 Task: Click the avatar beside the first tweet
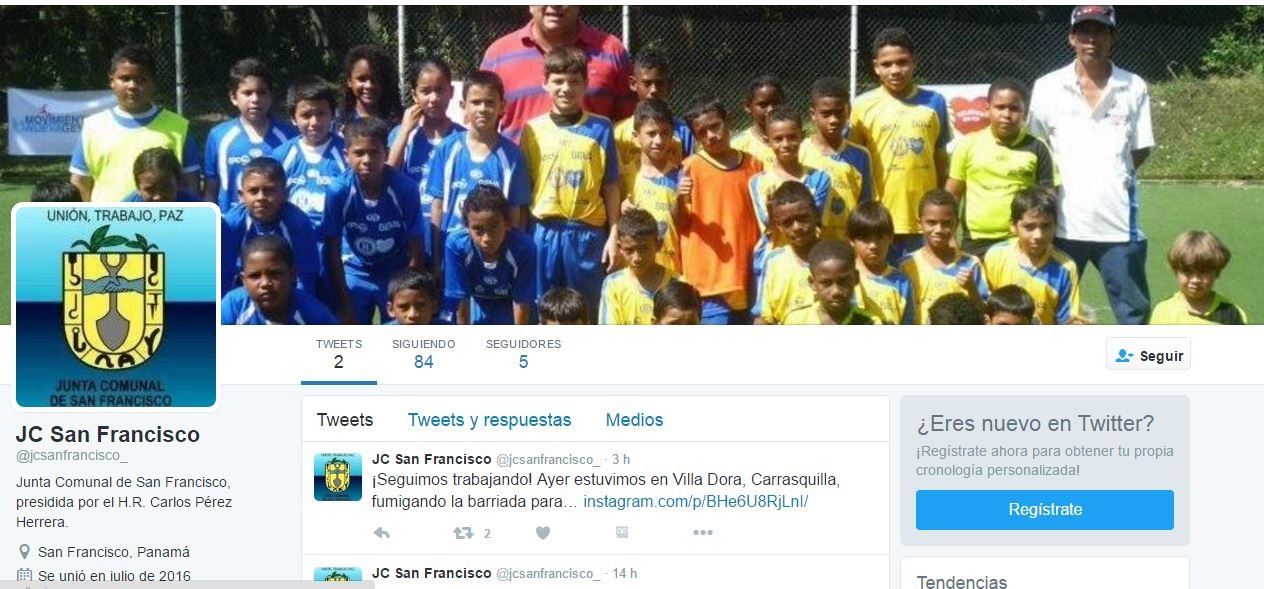(x=338, y=476)
